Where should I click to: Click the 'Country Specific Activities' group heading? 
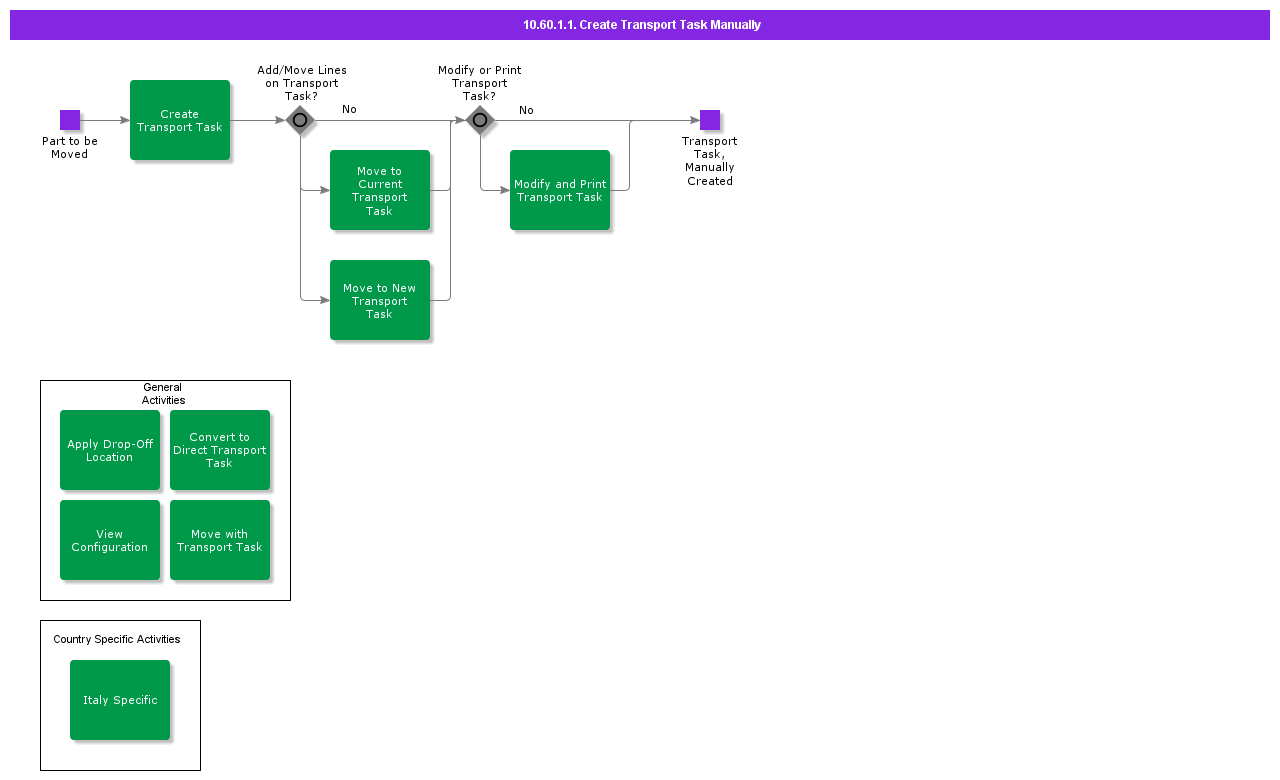coord(117,639)
